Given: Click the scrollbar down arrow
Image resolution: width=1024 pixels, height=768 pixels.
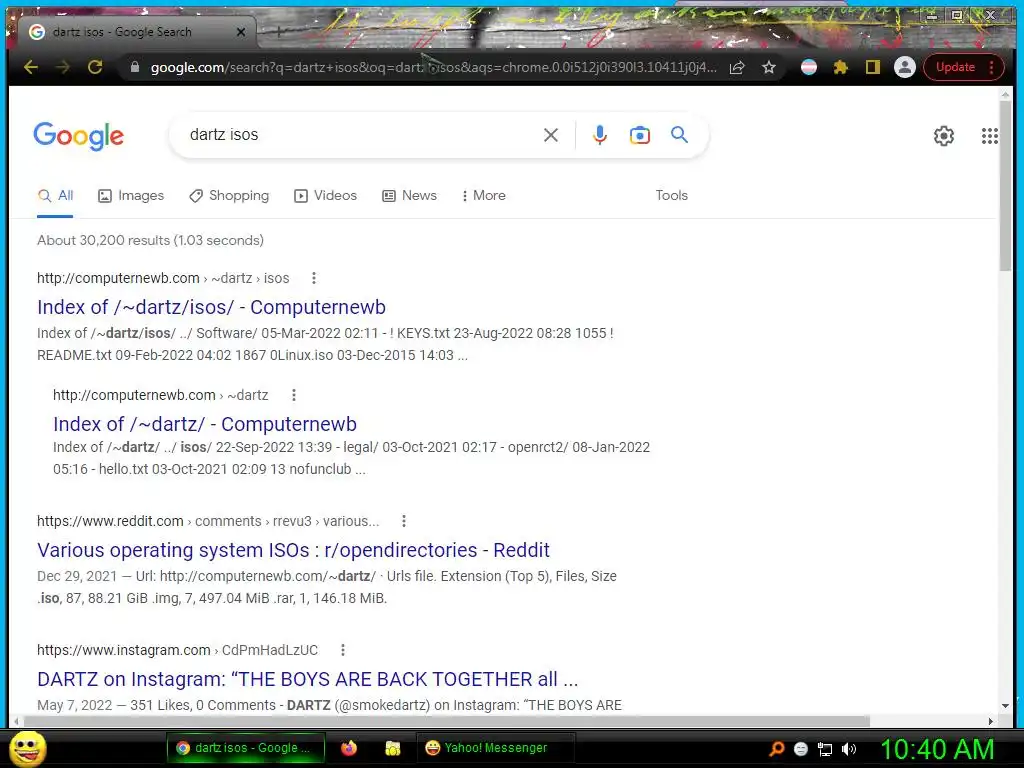Looking at the screenshot, I should coord(1005,706).
